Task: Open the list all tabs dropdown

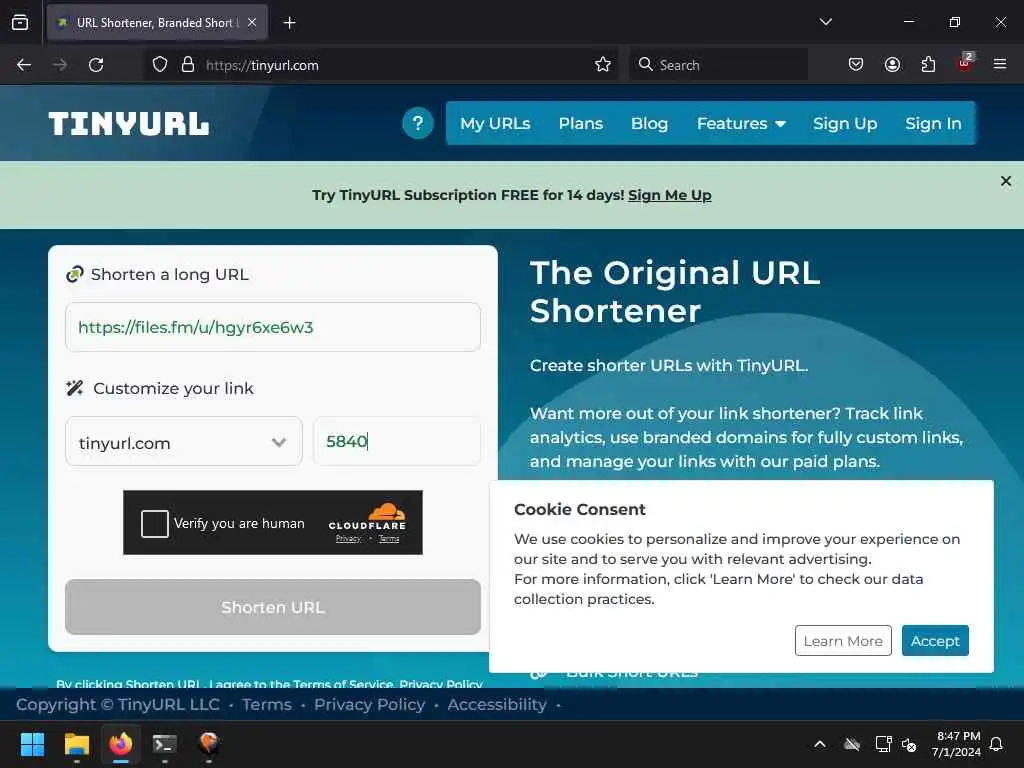Action: tap(825, 22)
